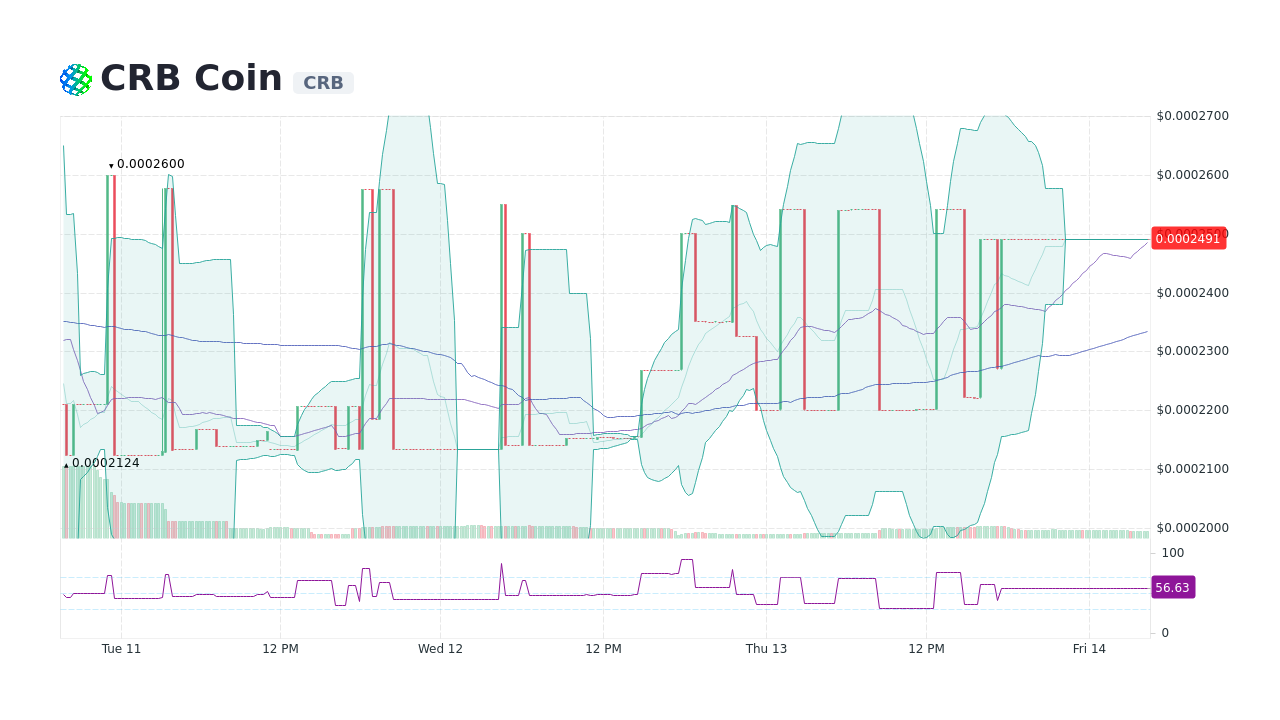Toggle visibility of the RSI indicator panel
This screenshot has height=720, width=1280.
point(600,590)
